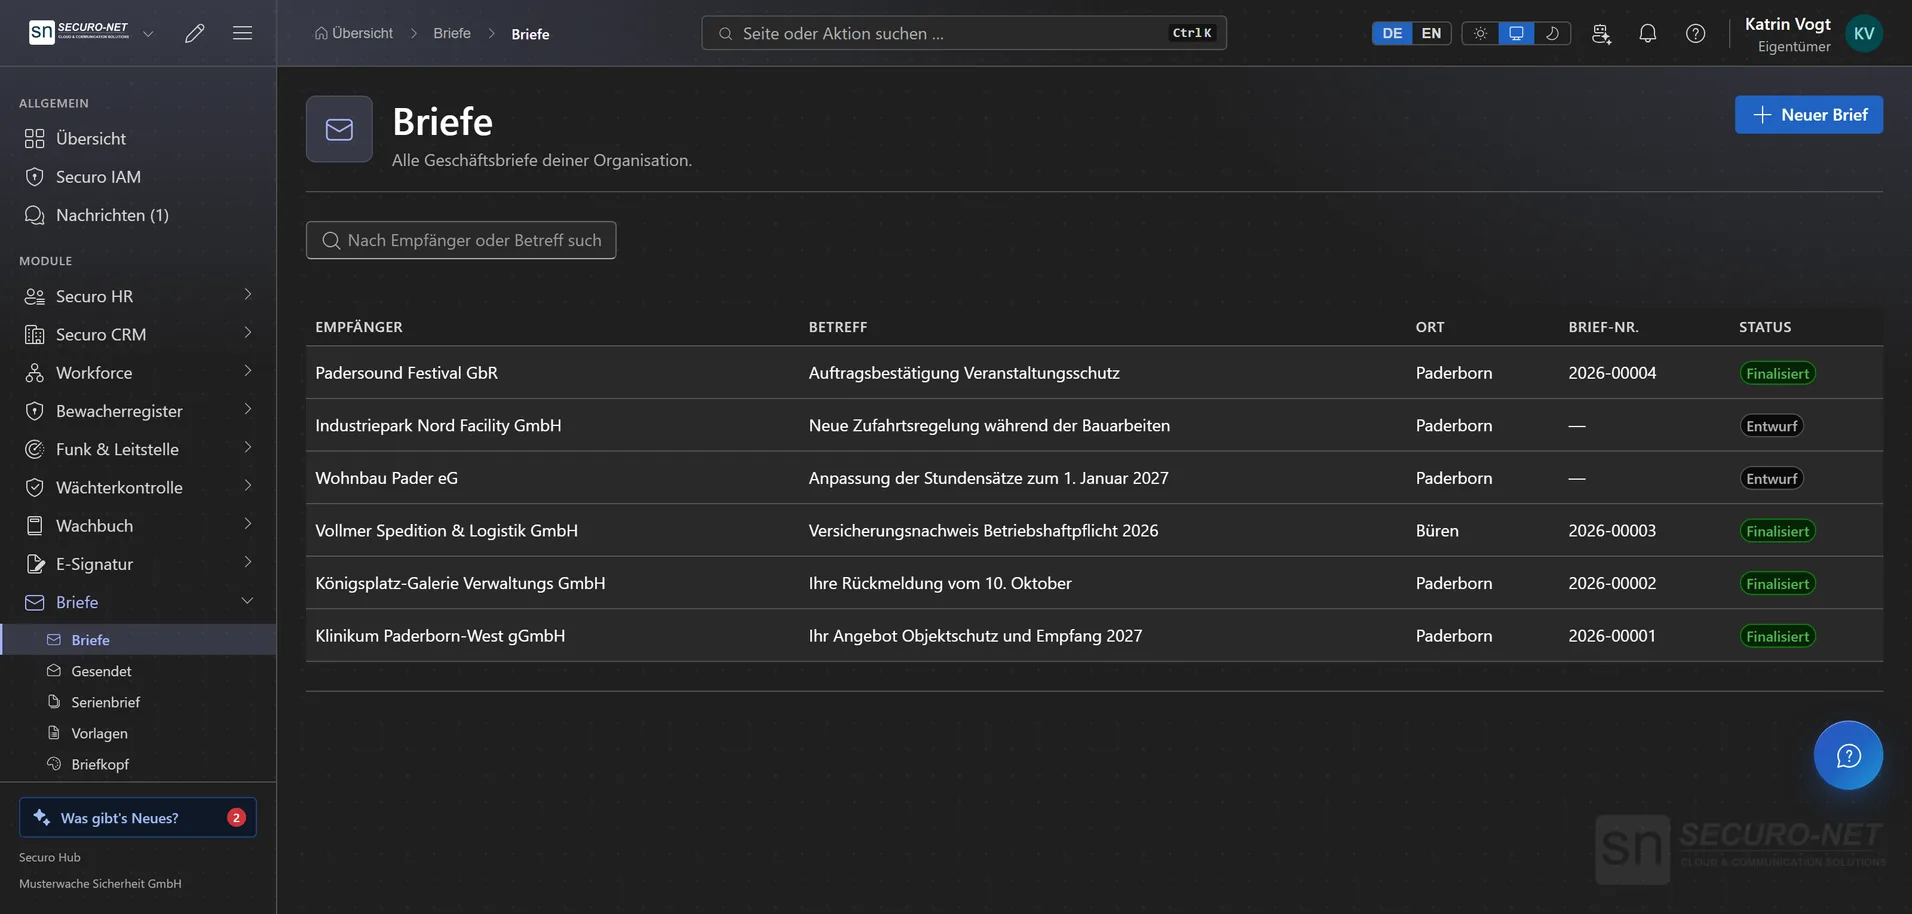Switch language to DE
Screen dimensions: 1912x914
[x=1392, y=33]
